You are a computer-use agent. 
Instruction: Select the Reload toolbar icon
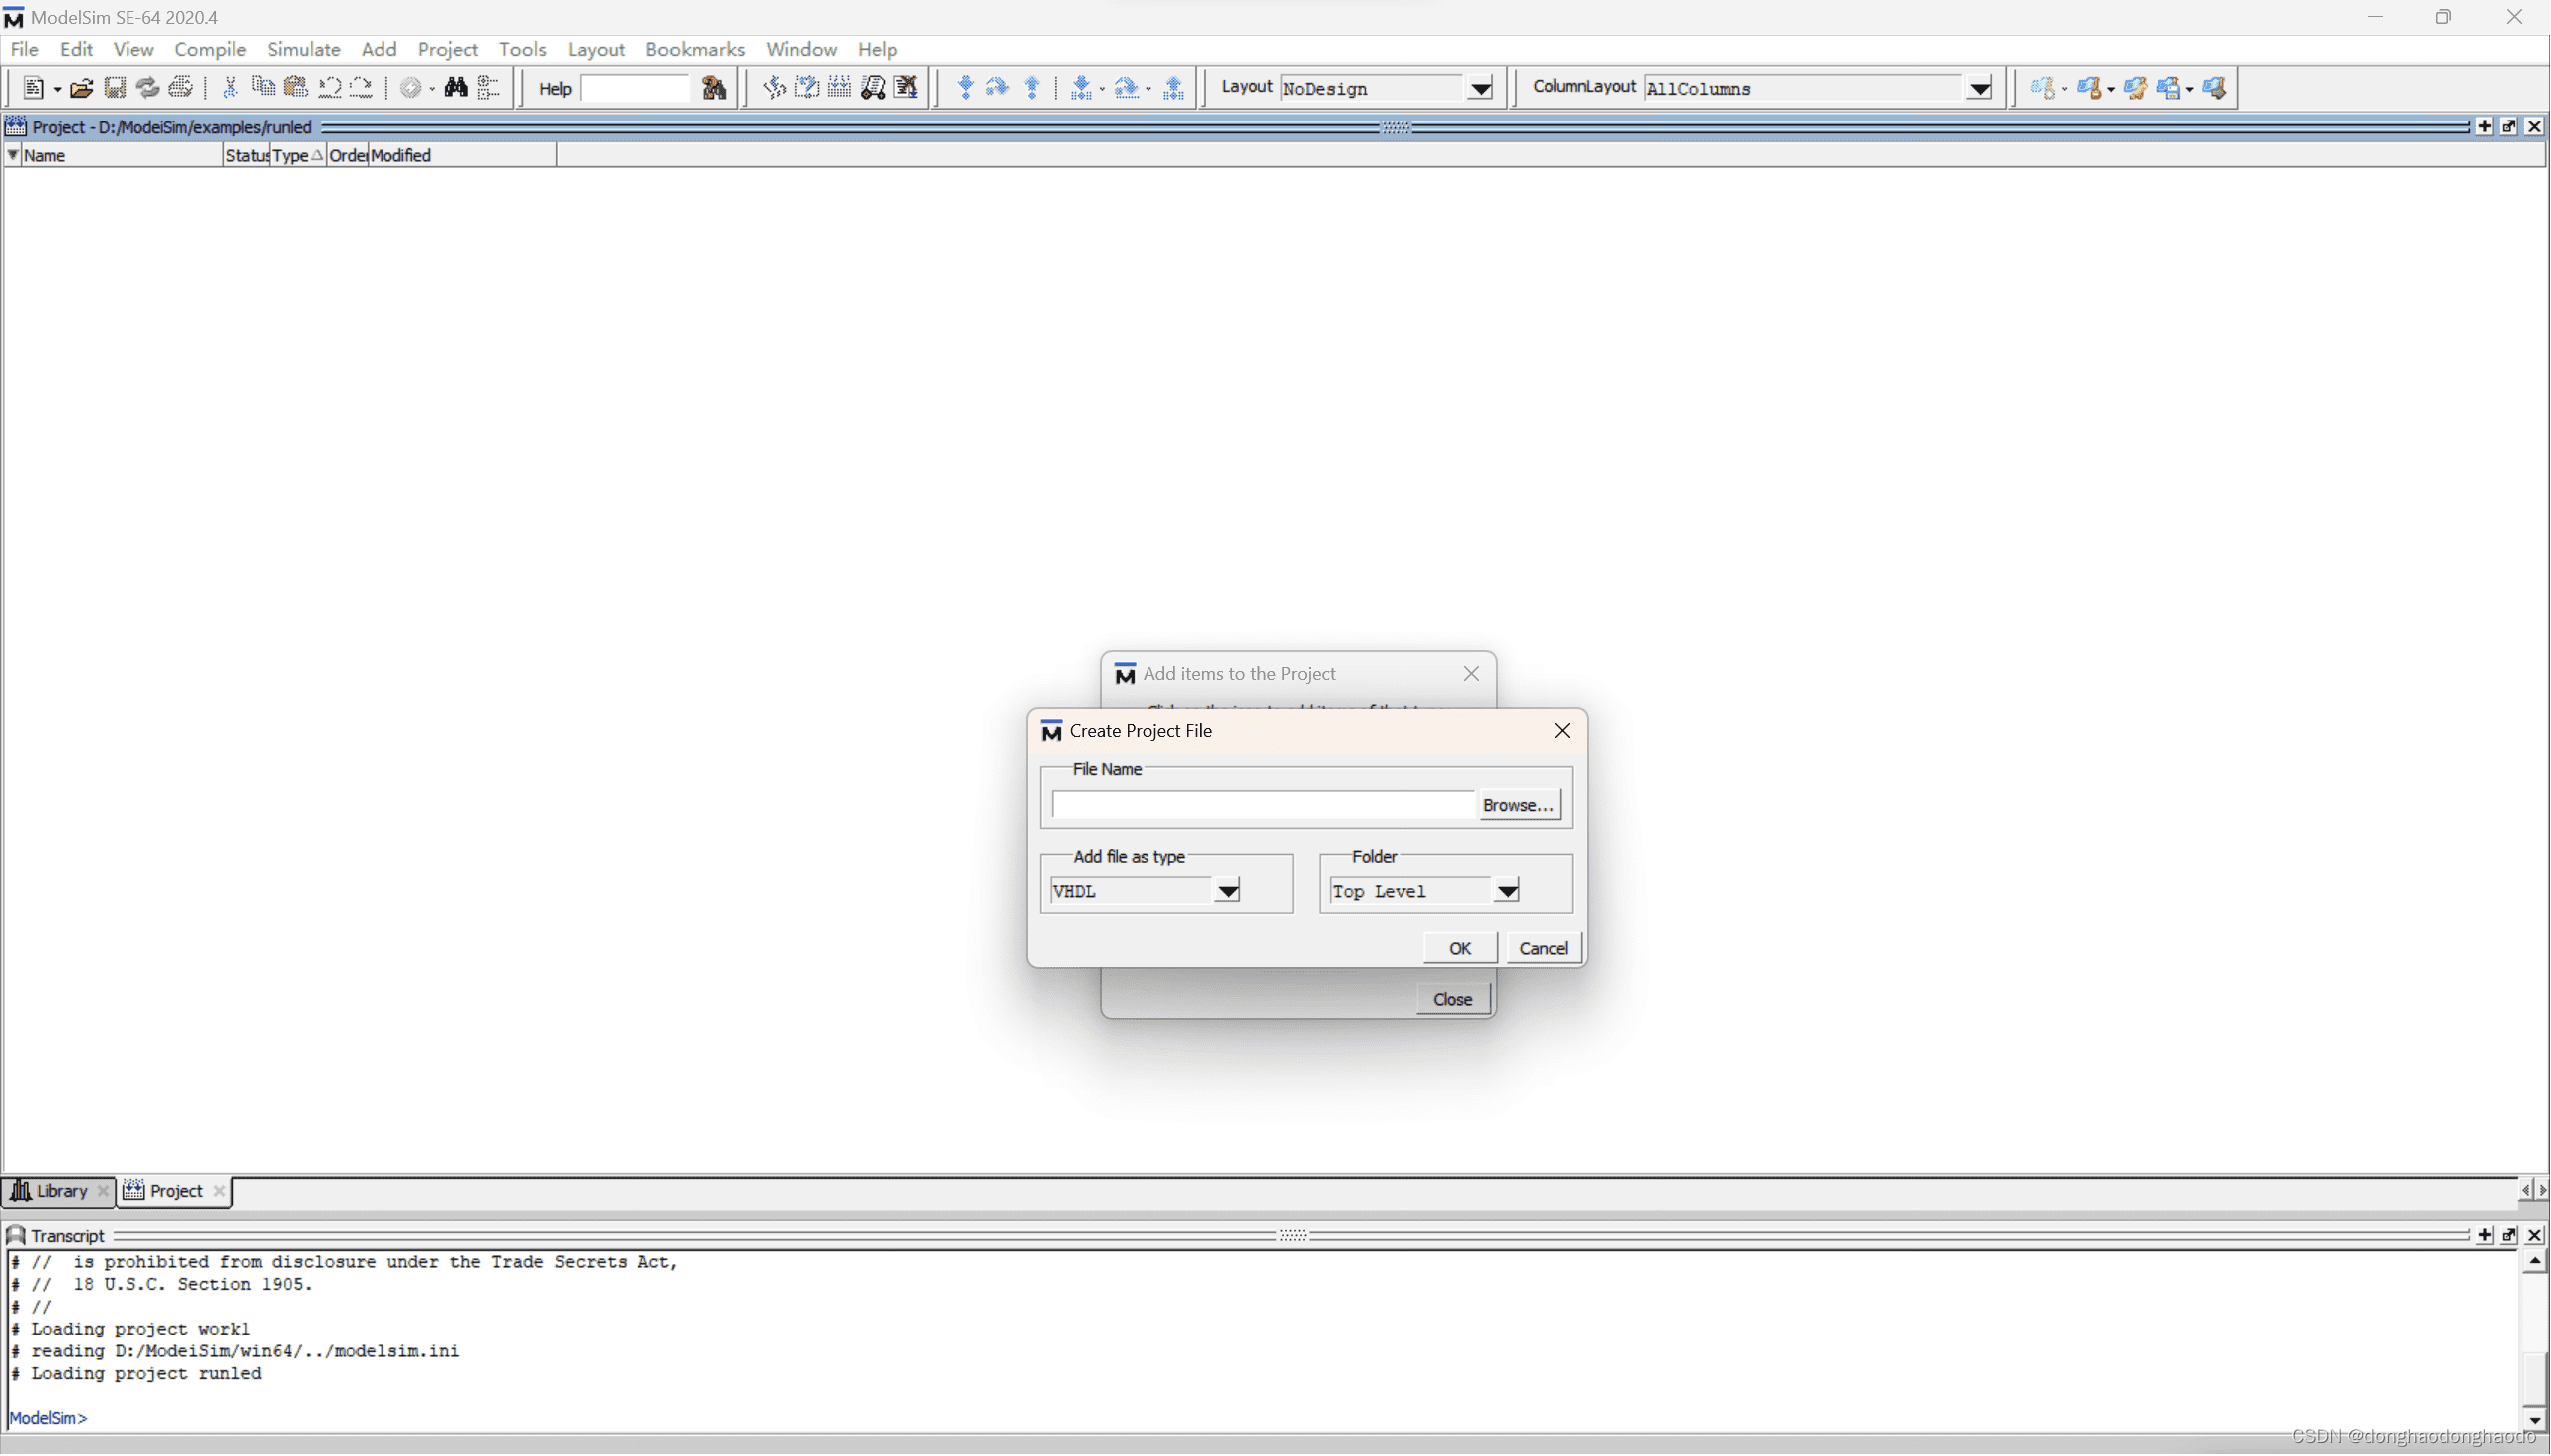(148, 88)
